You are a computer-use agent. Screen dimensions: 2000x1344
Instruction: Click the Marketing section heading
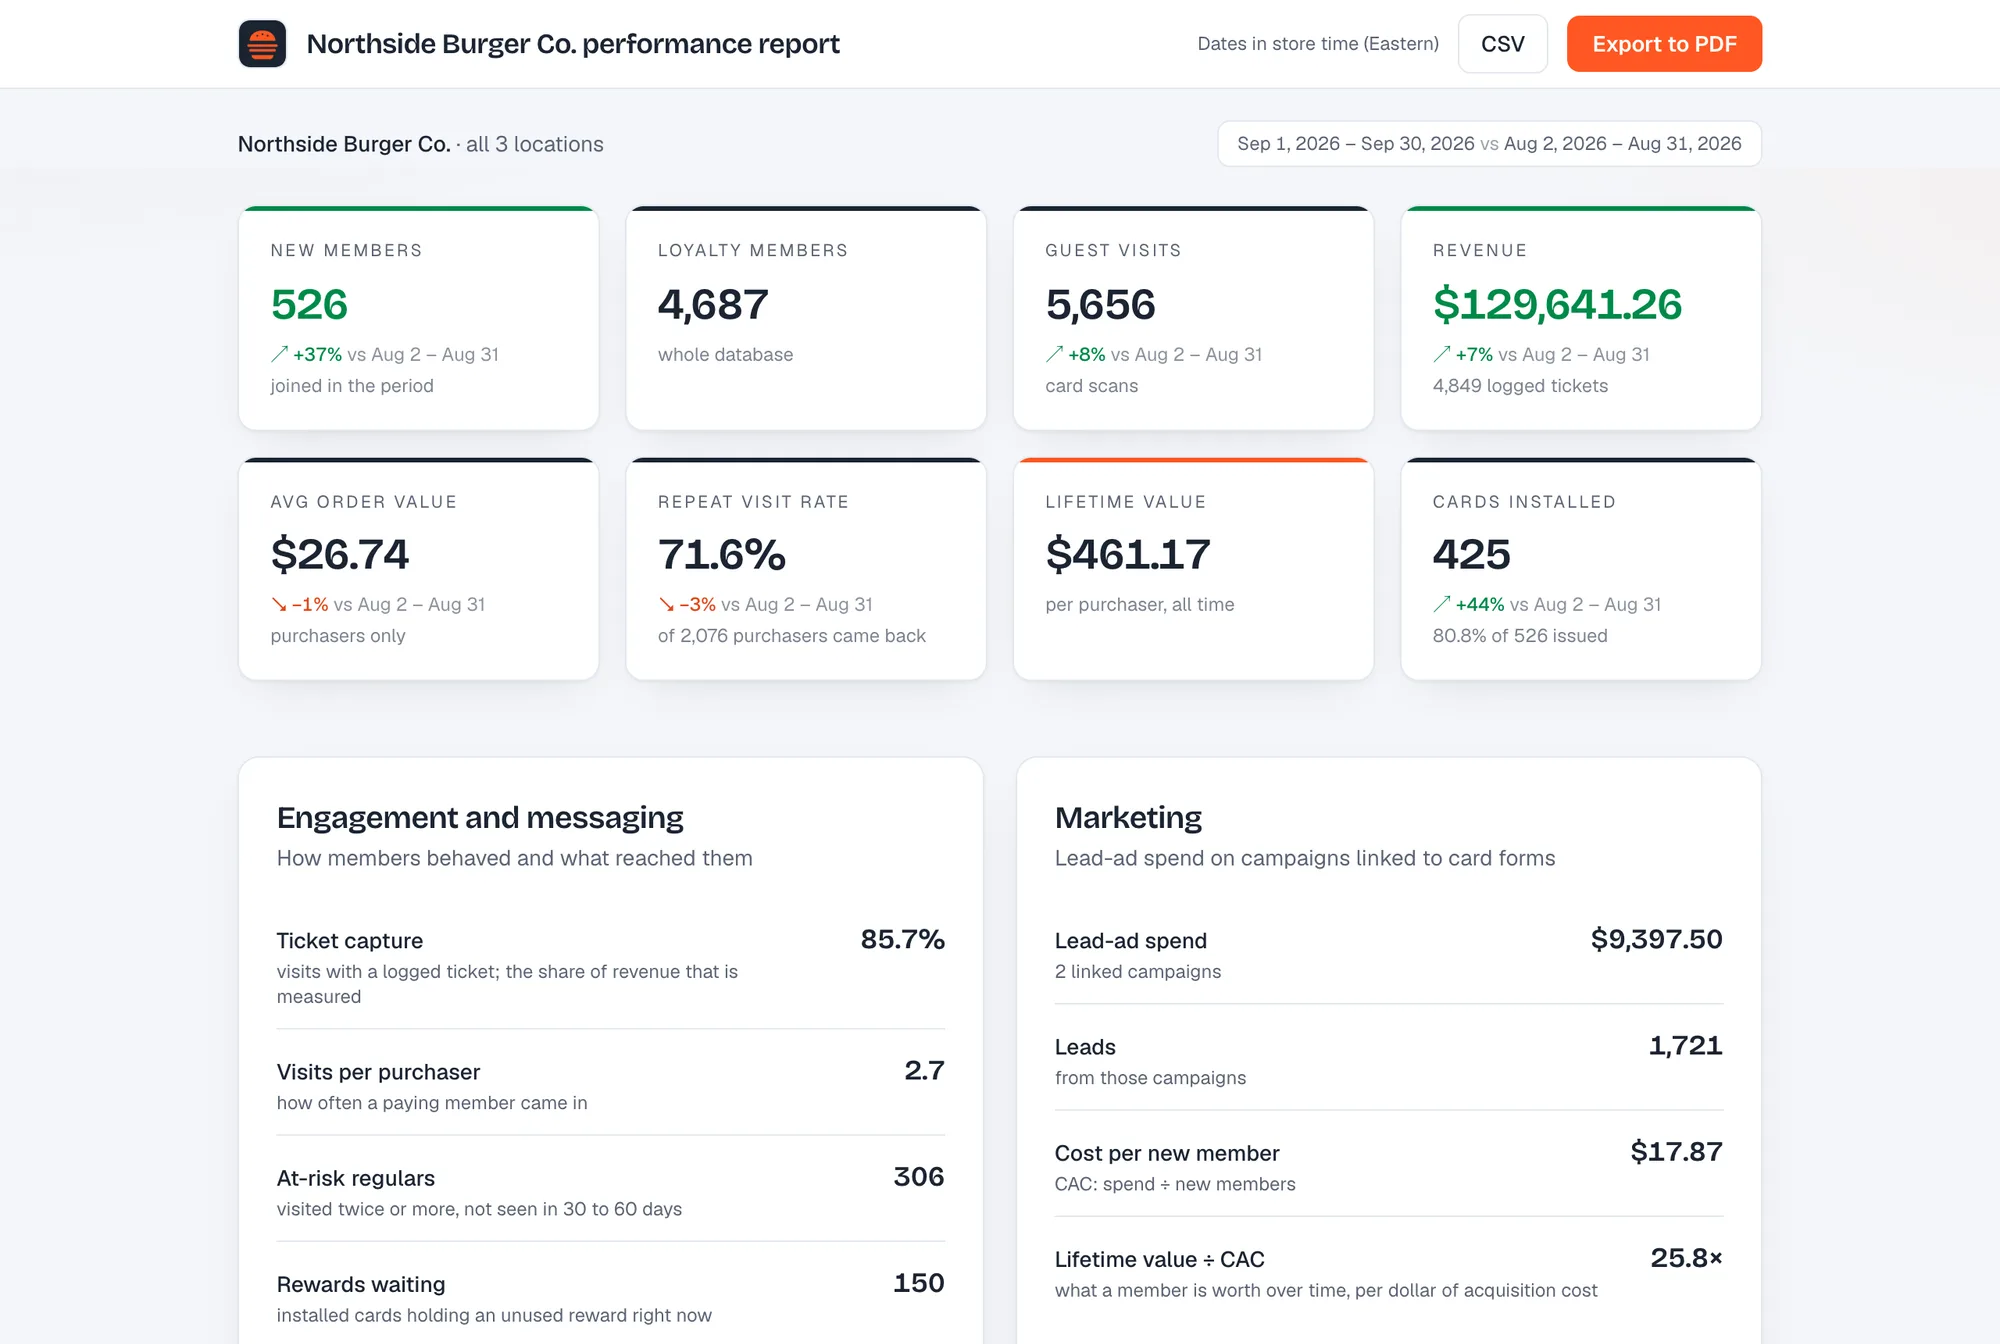point(1128,818)
